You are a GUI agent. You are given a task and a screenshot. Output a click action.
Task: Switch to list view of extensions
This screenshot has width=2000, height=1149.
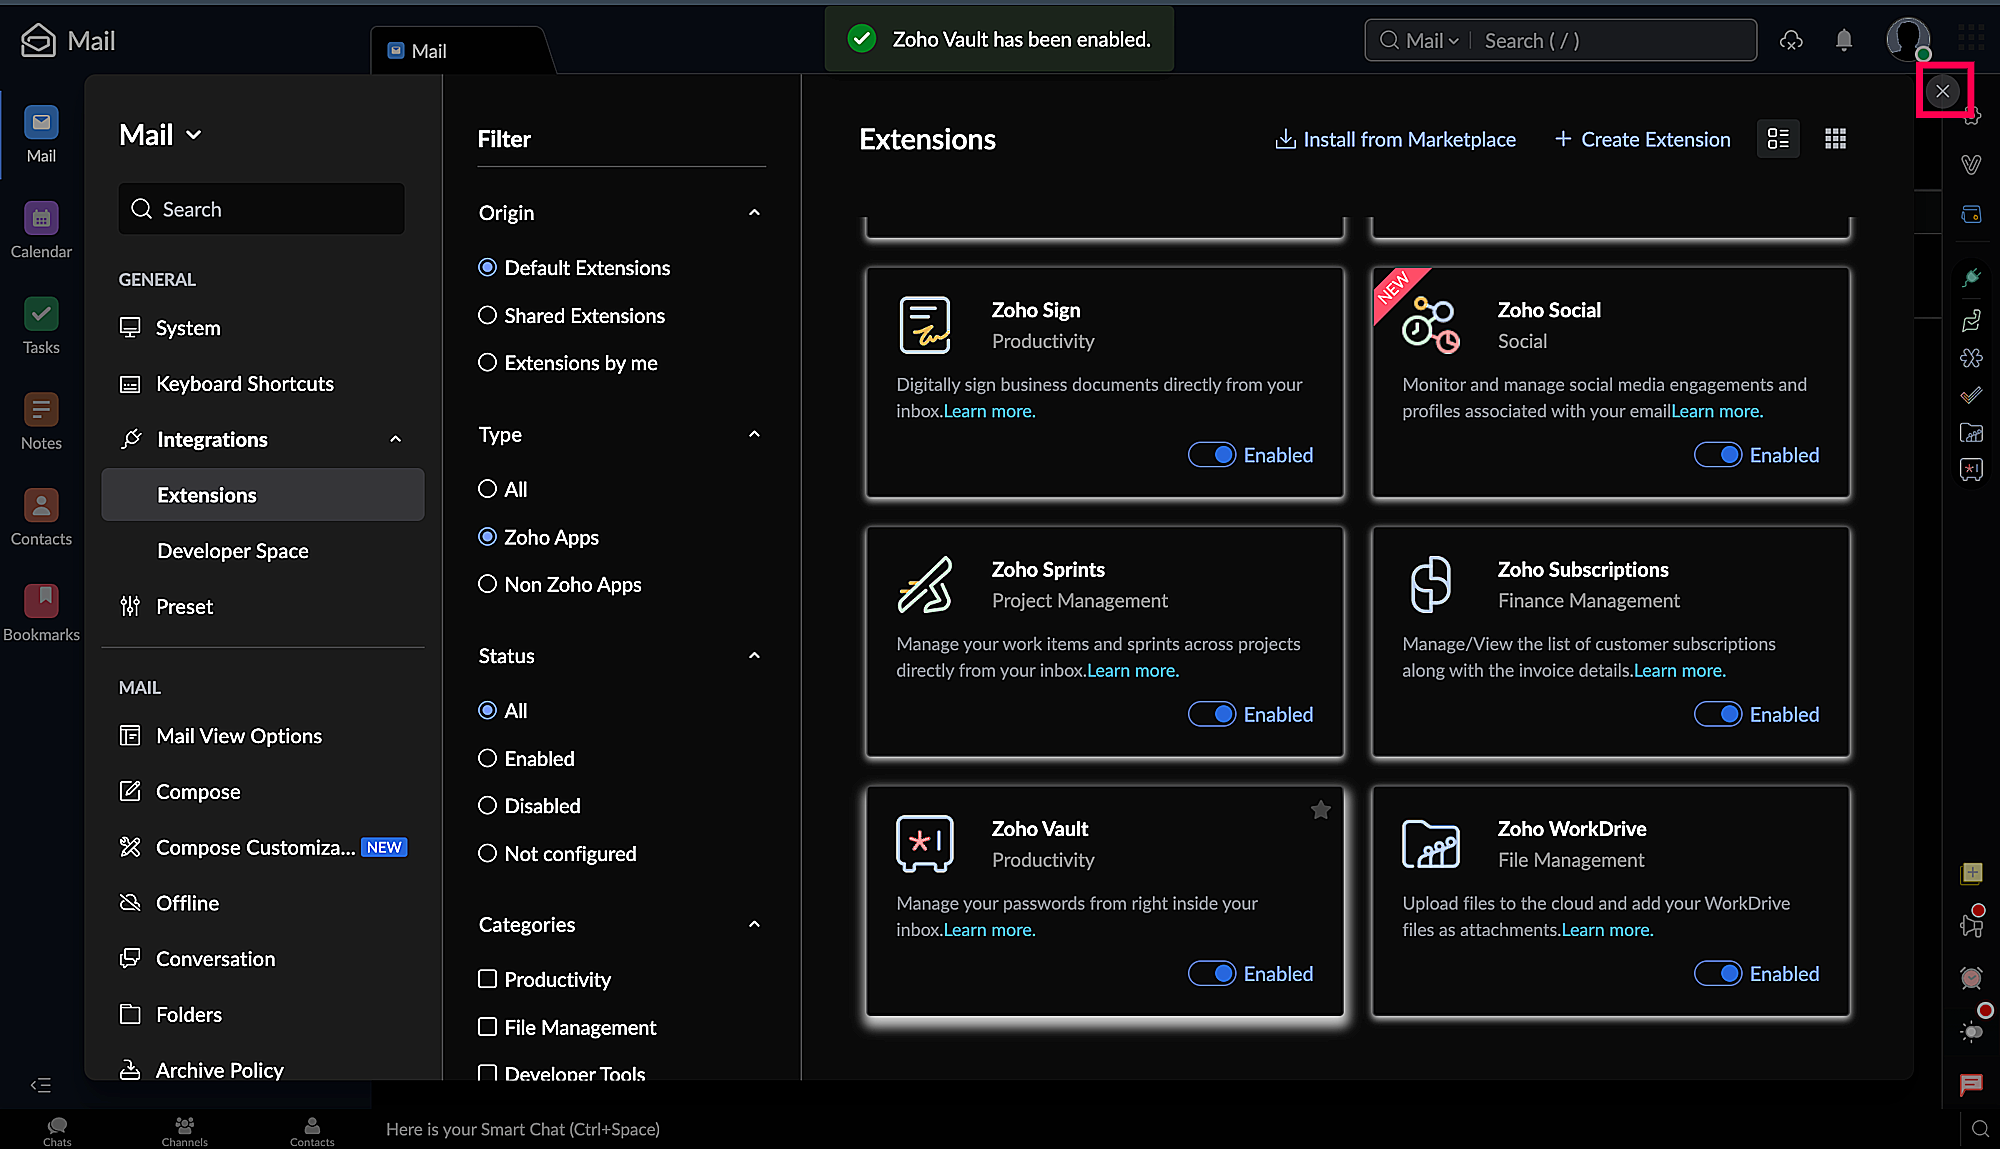(x=1778, y=139)
